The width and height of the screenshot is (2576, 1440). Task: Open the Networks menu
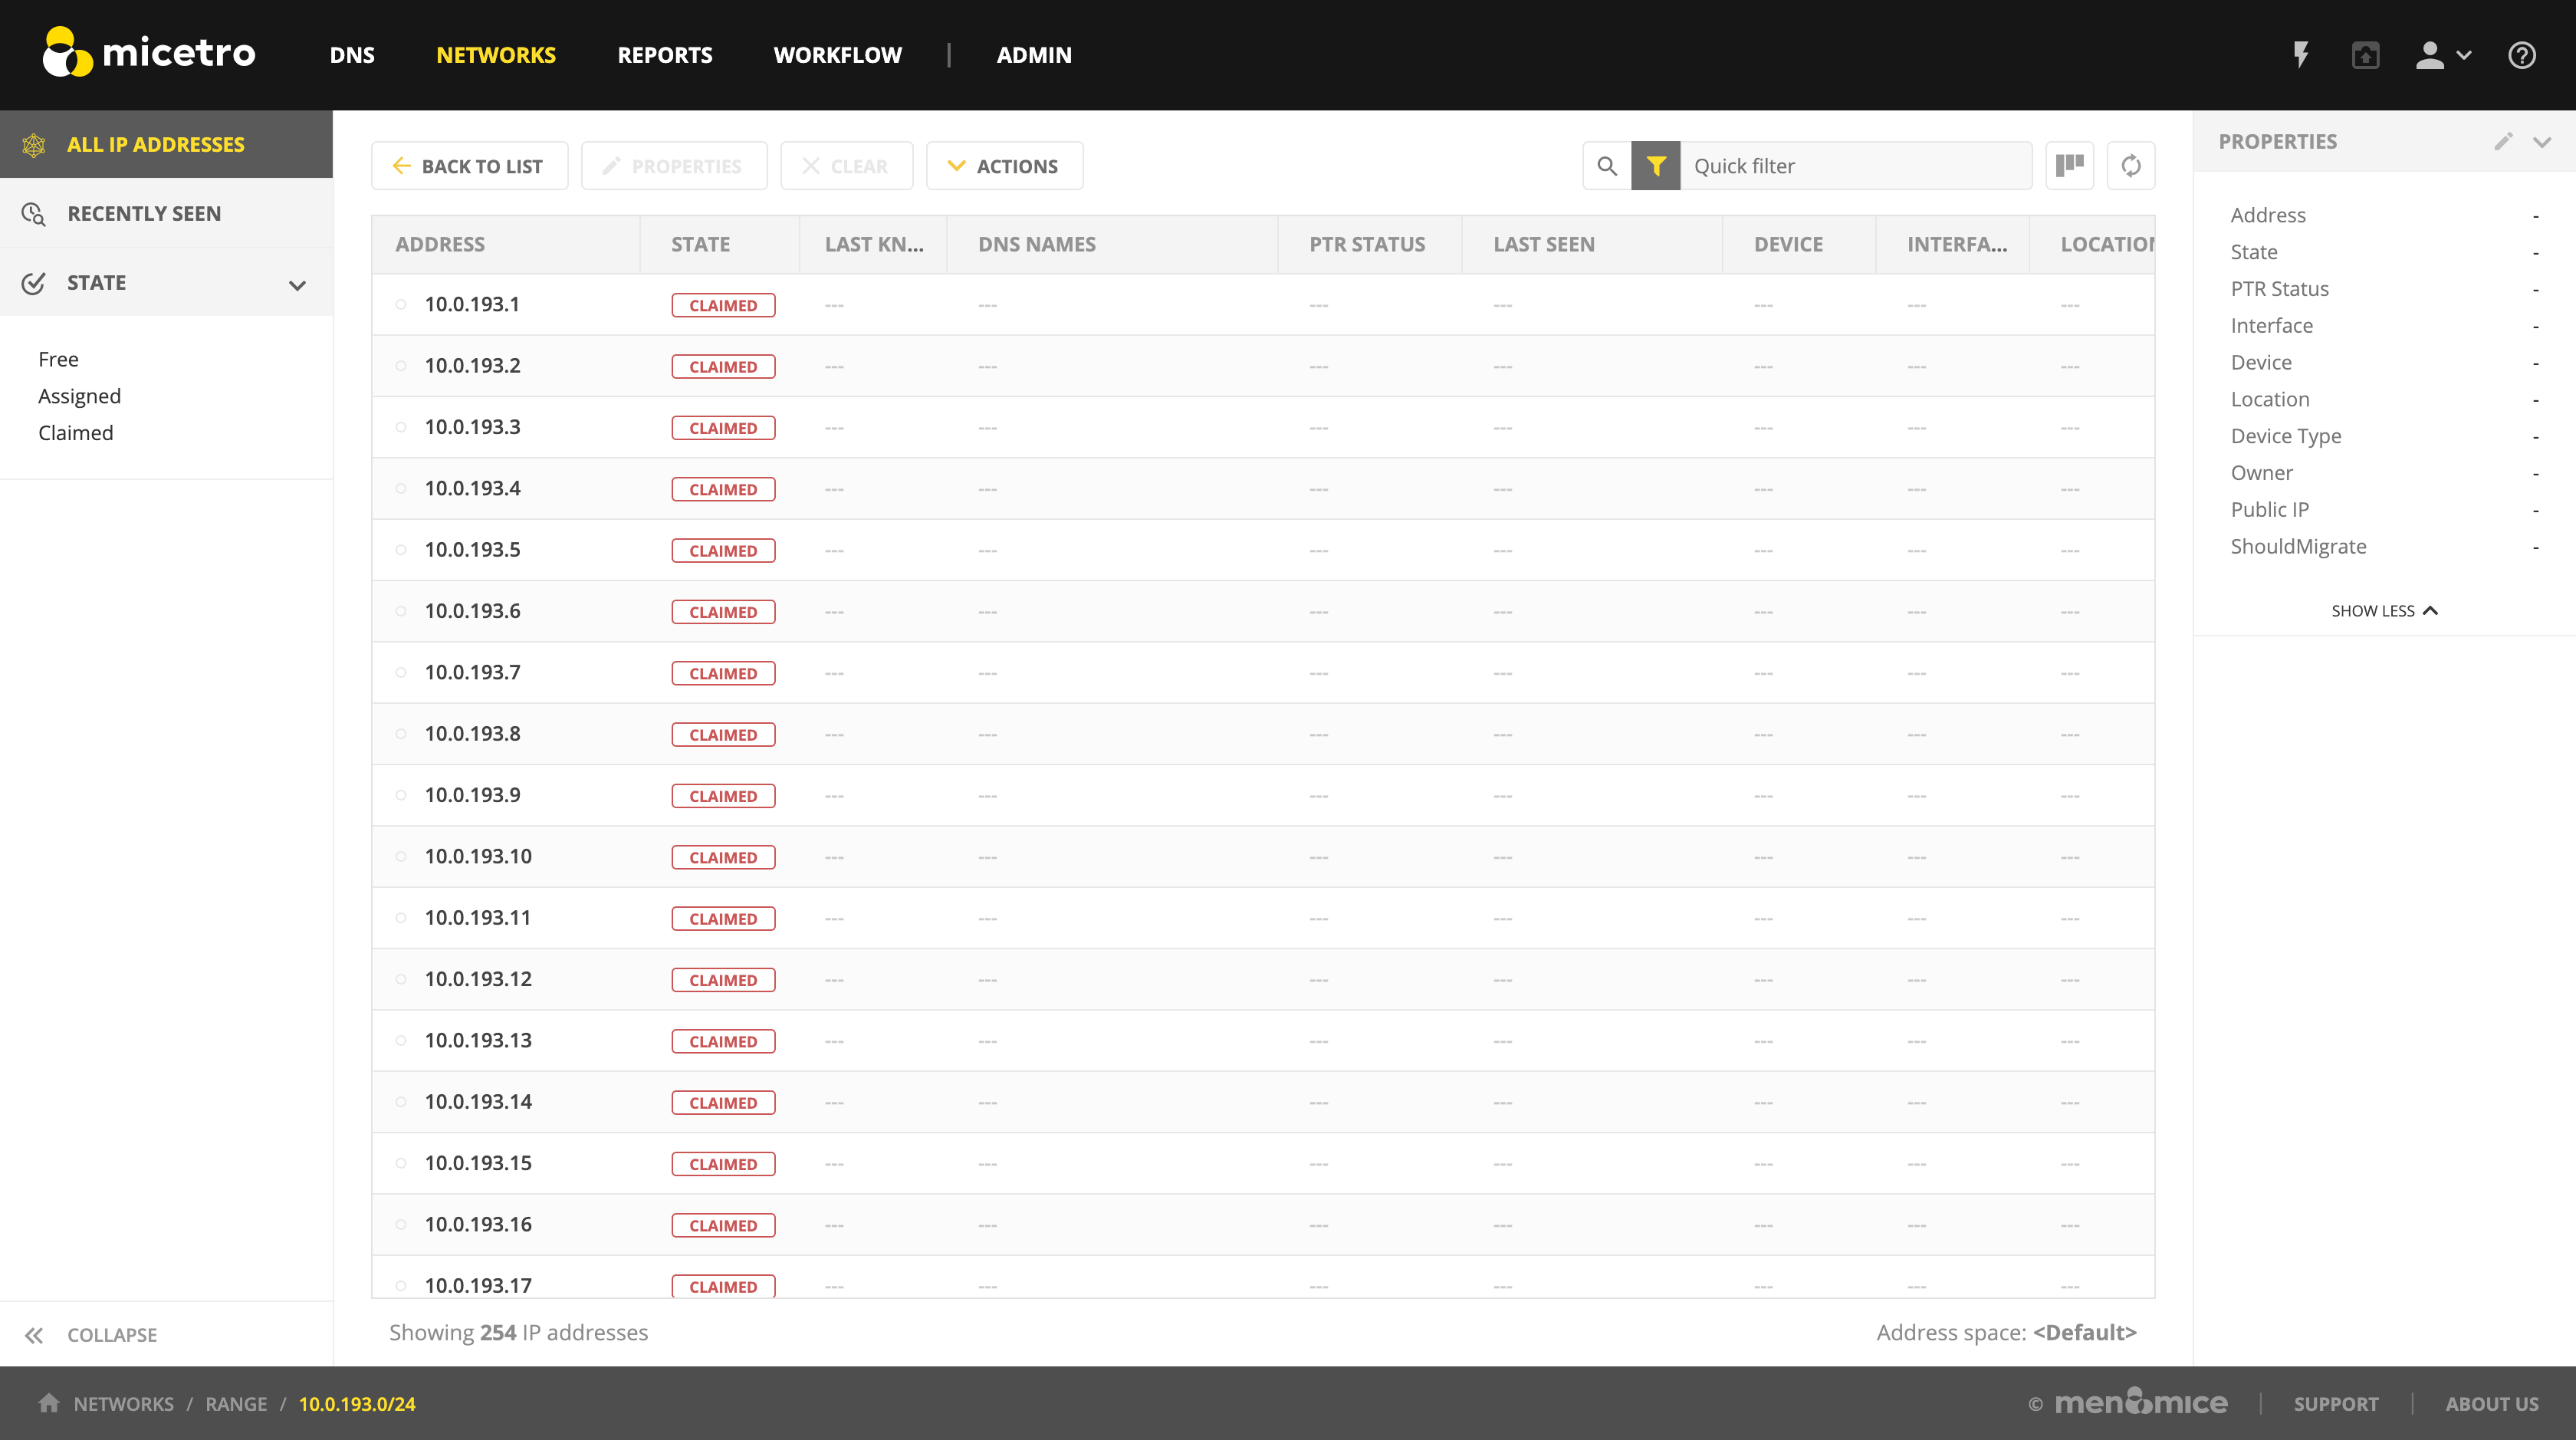[496, 55]
